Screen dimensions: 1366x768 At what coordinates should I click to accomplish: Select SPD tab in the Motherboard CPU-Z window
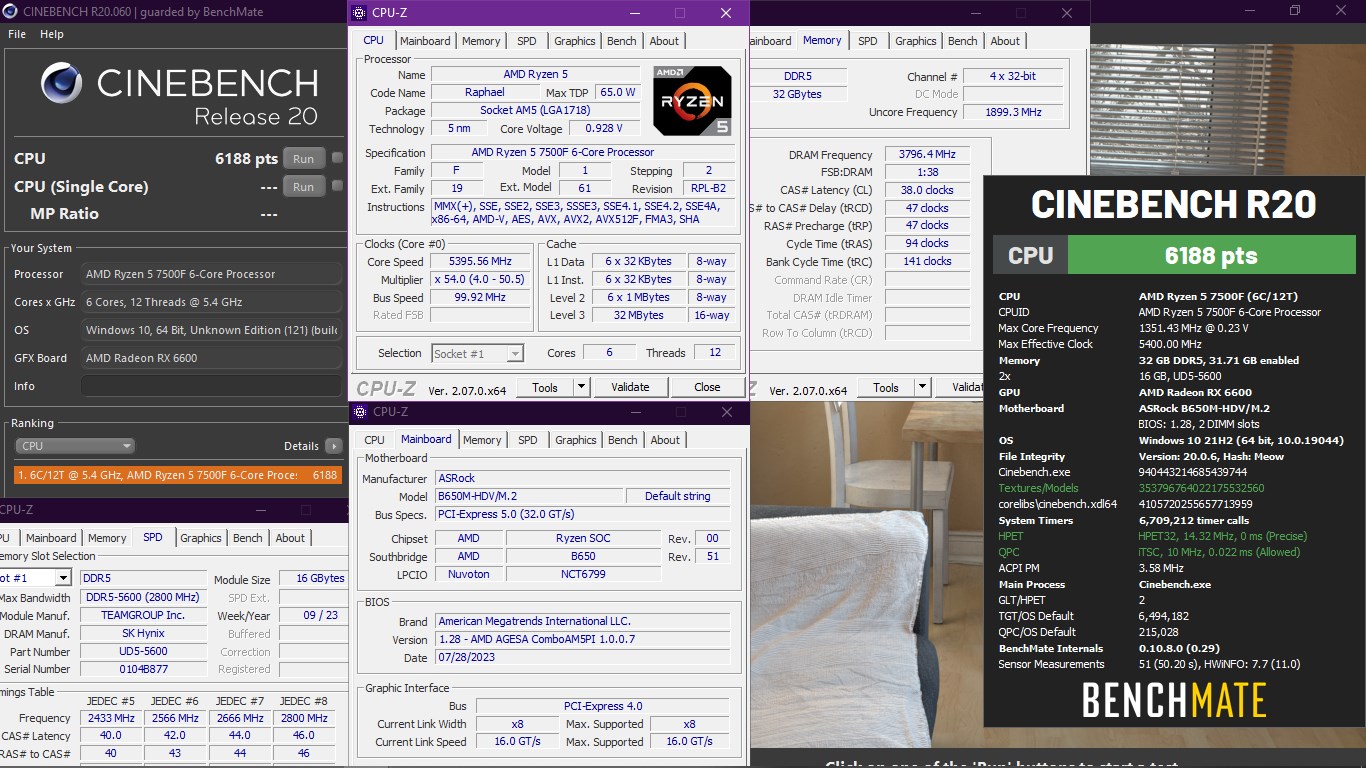(x=528, y=440)
